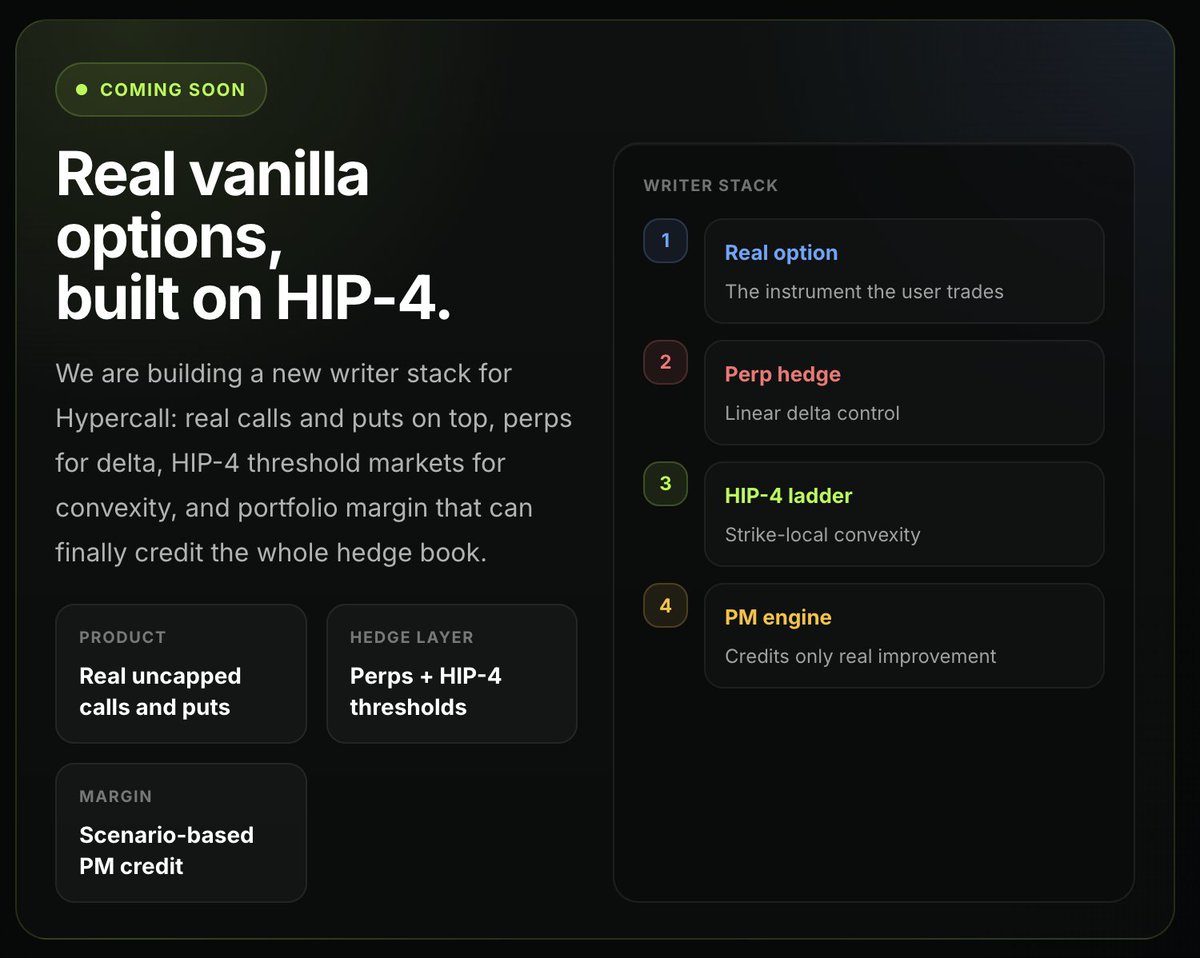Click 'Real uncapped calls and puts' text
The height and width of the screenshot is (958, 1200).
click(160, 692)
